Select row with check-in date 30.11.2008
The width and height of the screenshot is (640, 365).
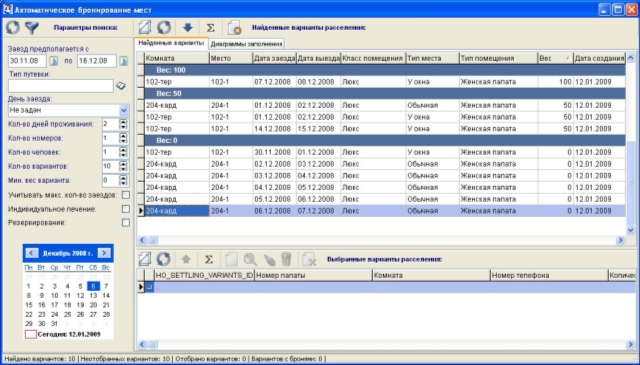pos(385,152)
